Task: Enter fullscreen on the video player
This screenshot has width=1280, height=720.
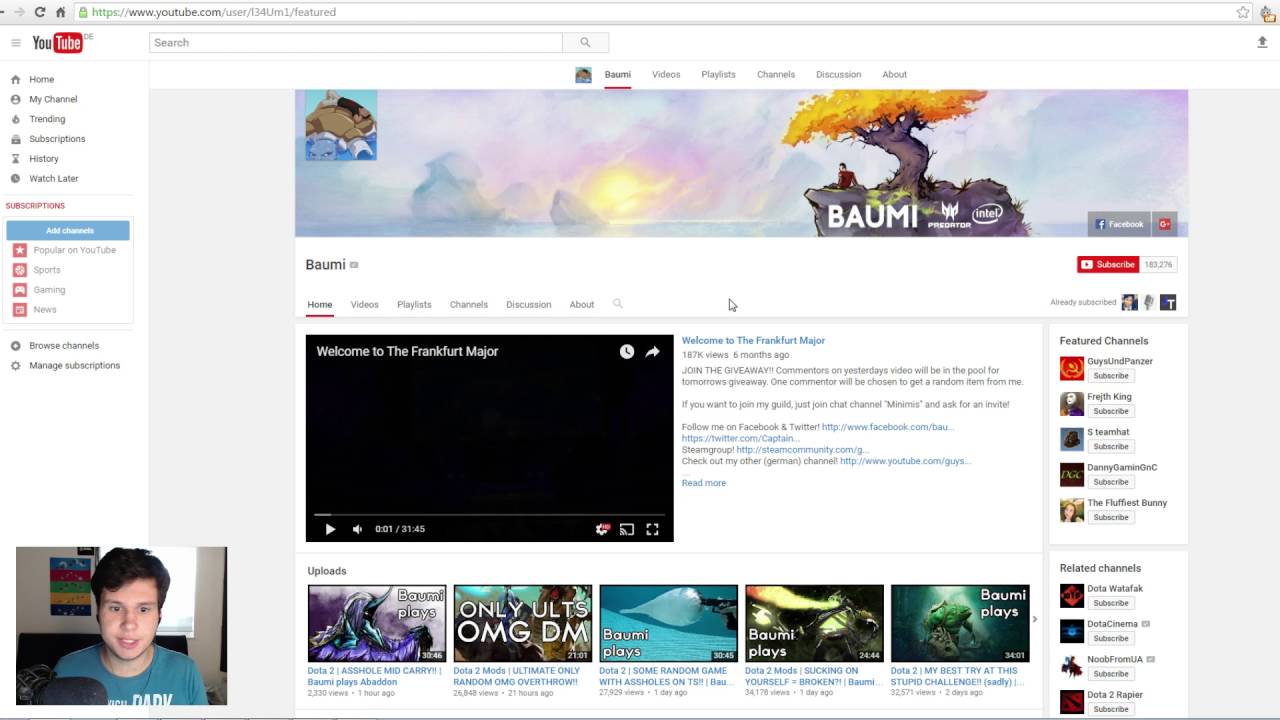Action: (652, 529)
